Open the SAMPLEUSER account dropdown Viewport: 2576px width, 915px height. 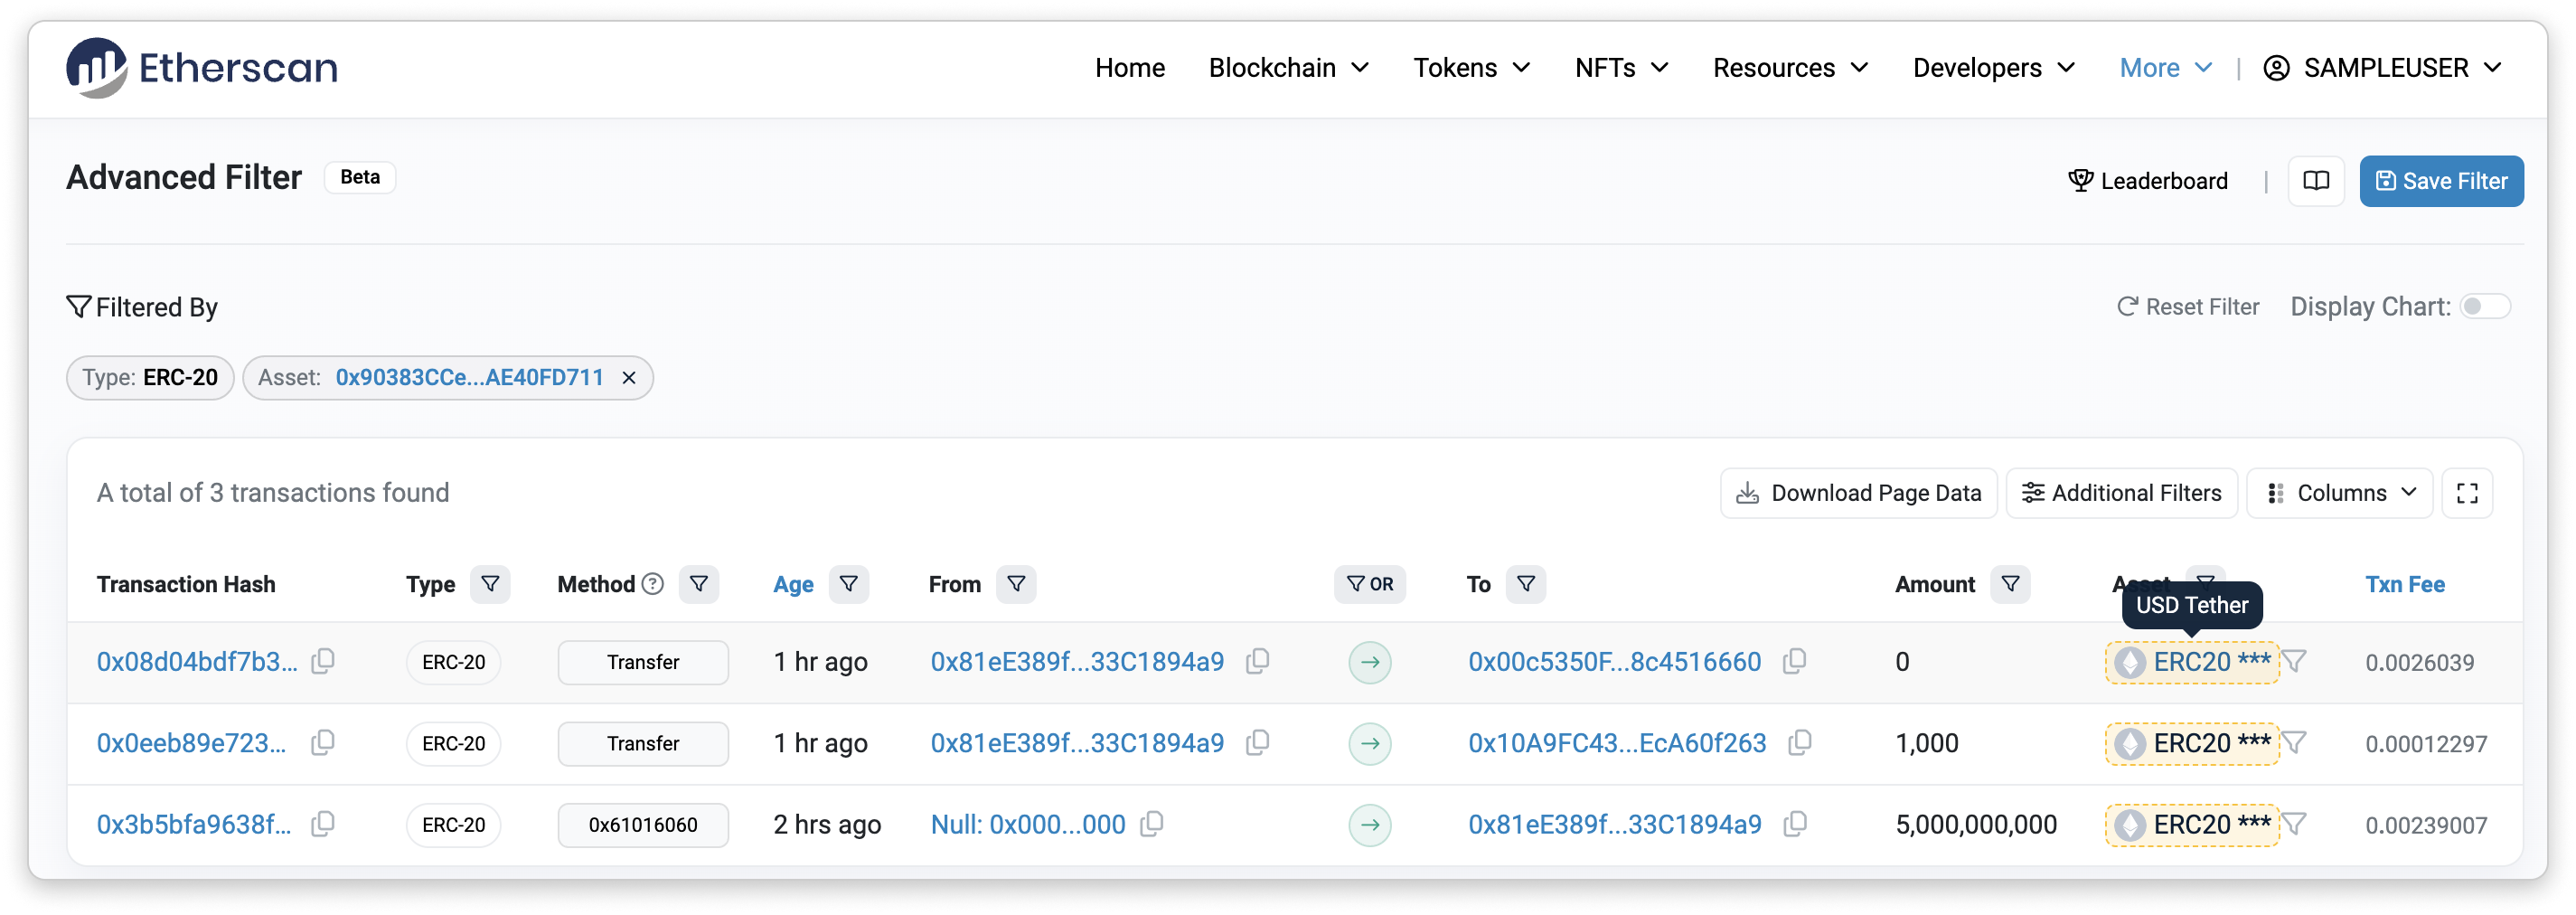pyautogui.click(x=2383, y=68)
